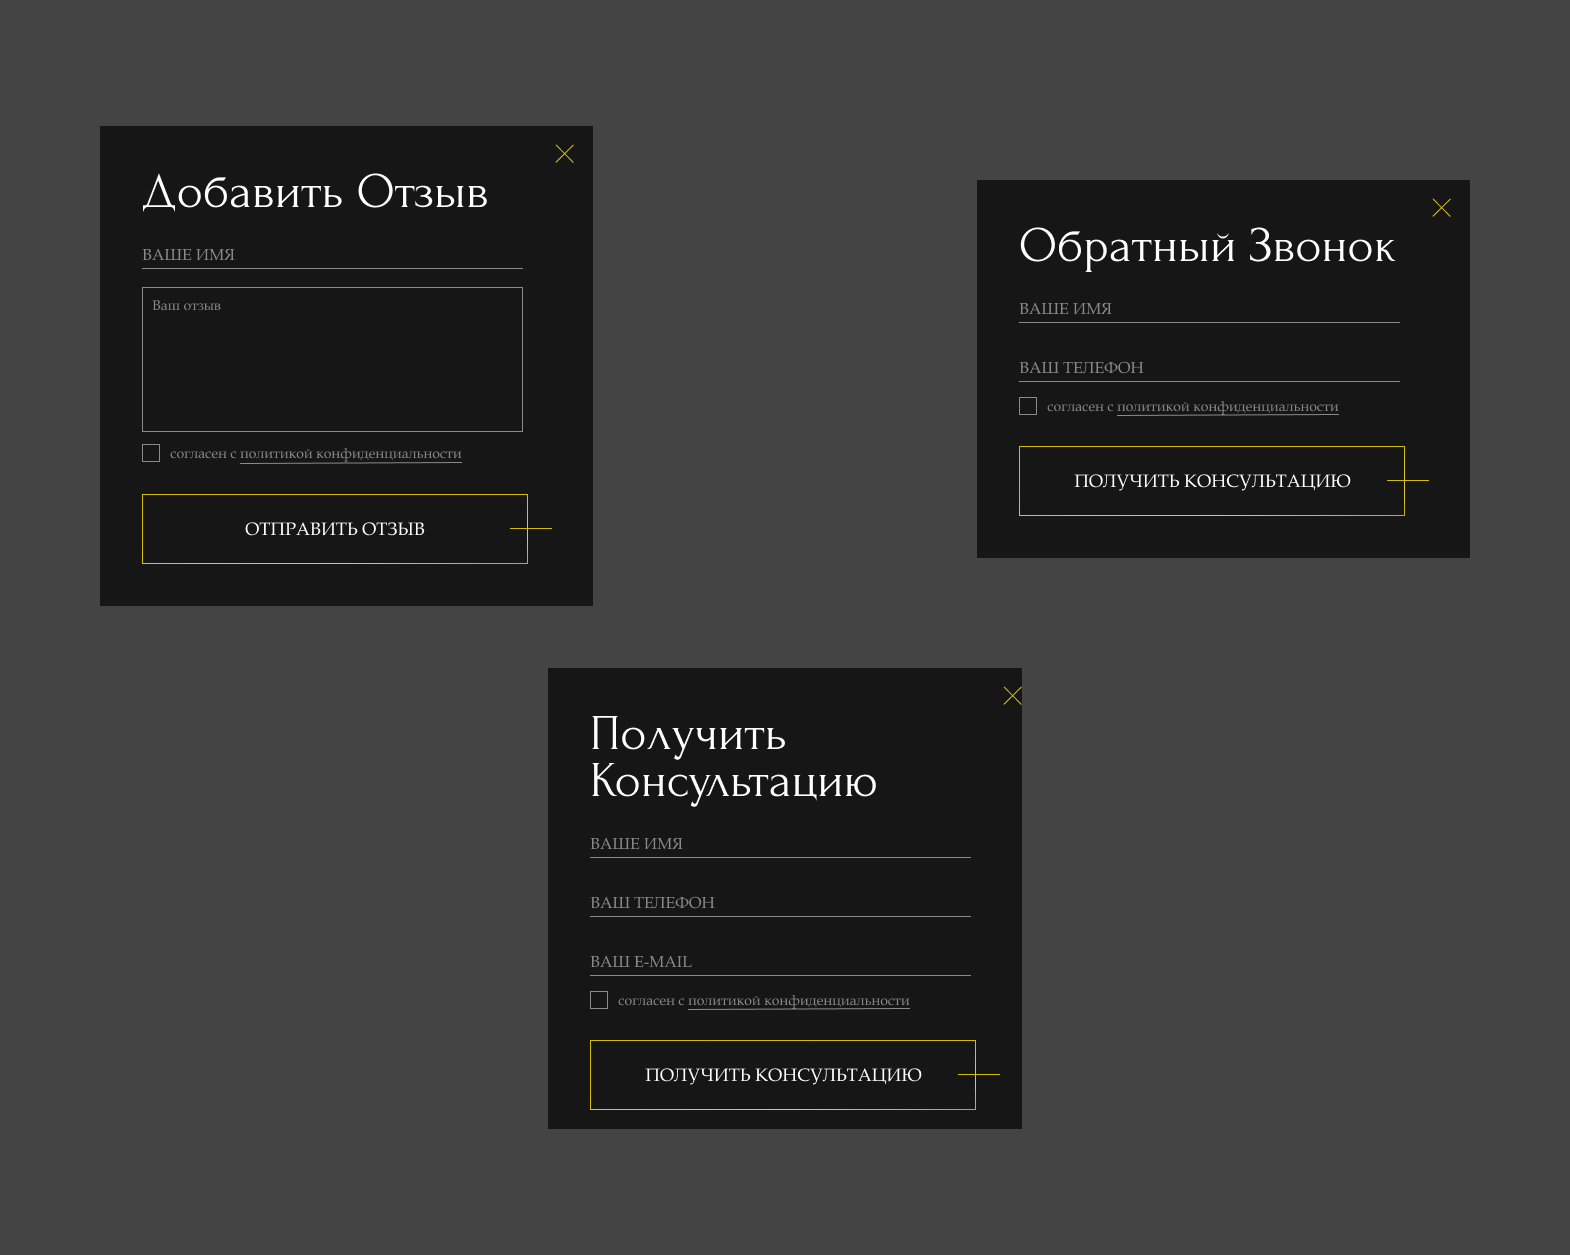Focus ВАШЕ ИМЯ field in Обратный Звонок form
This screenshot has height=1255, width=1570.
[x=1209, y=309]
